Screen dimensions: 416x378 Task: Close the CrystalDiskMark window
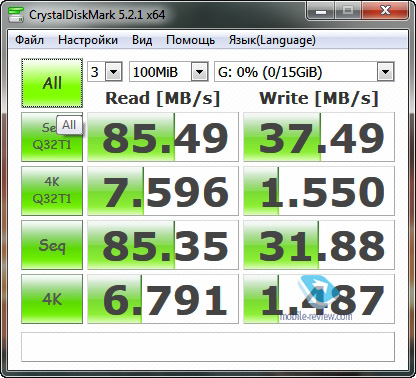point(385,11)
